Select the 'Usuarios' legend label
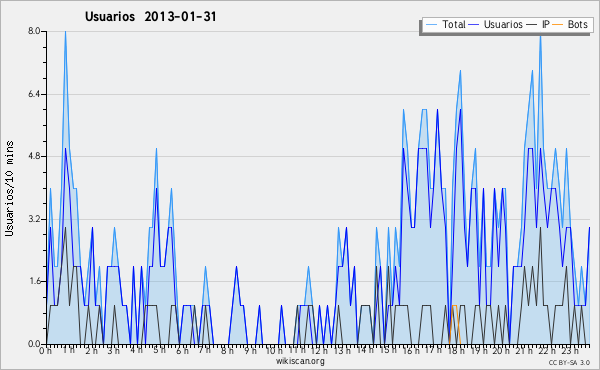The width and height of the screenshot is (600, 370). point(503,24)
